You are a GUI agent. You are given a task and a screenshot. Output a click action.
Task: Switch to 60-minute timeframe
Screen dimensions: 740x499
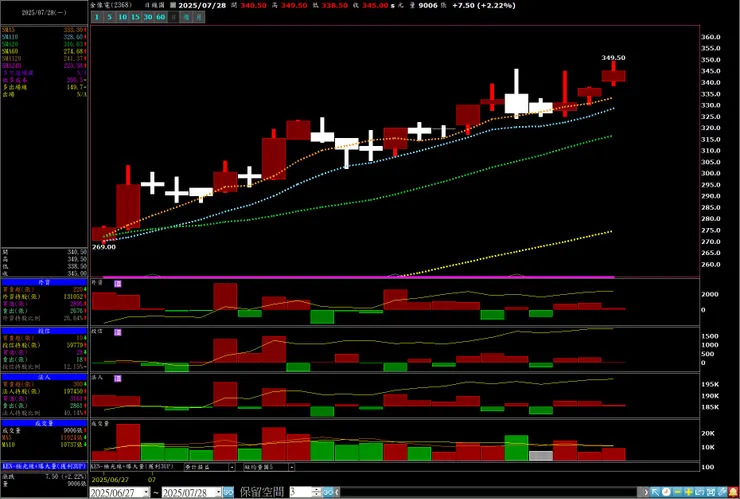(x=161, y=17)
